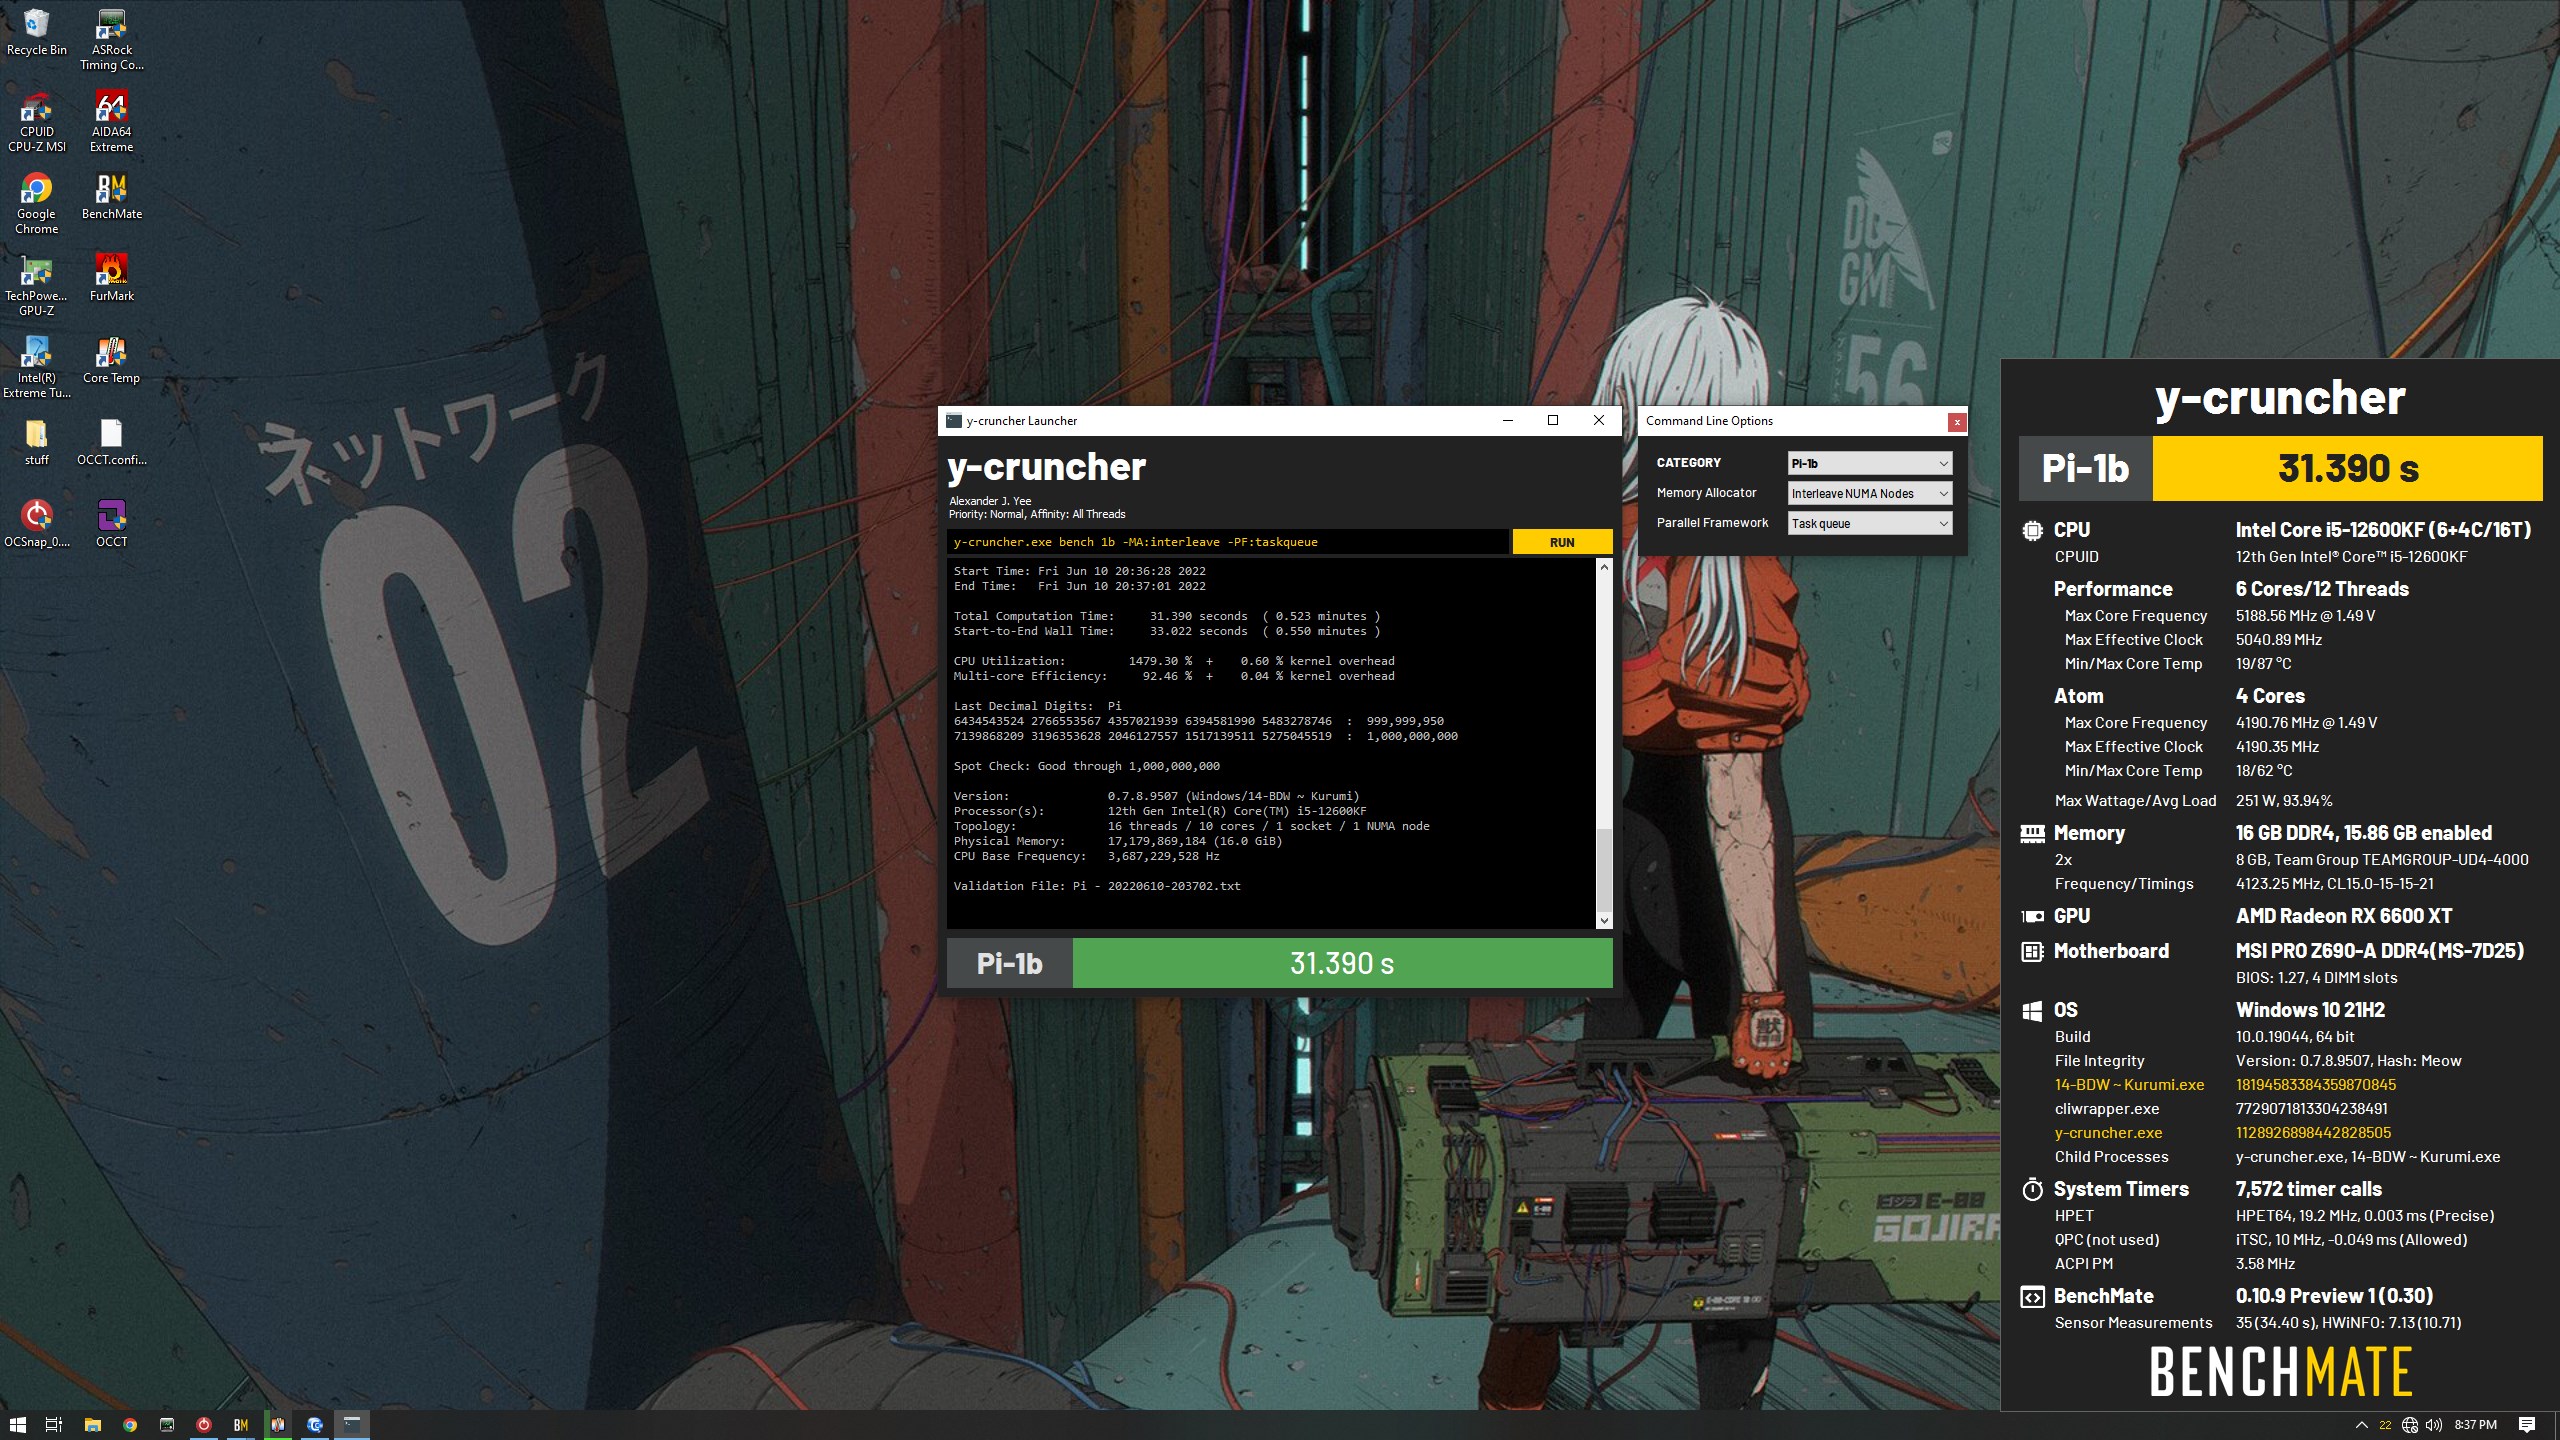Show hidden system tray icons
Image resolution: width=2560 pixels, height=1440 pixels.
(x=2362, y=1425)
